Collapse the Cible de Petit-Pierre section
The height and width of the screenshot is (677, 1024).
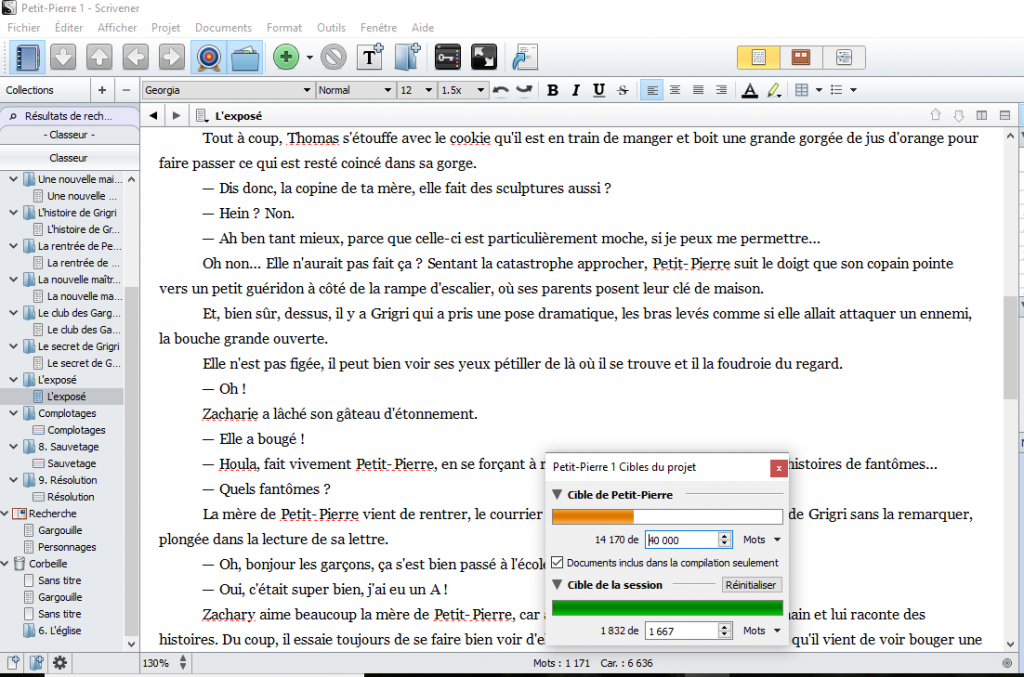(557, 494)
